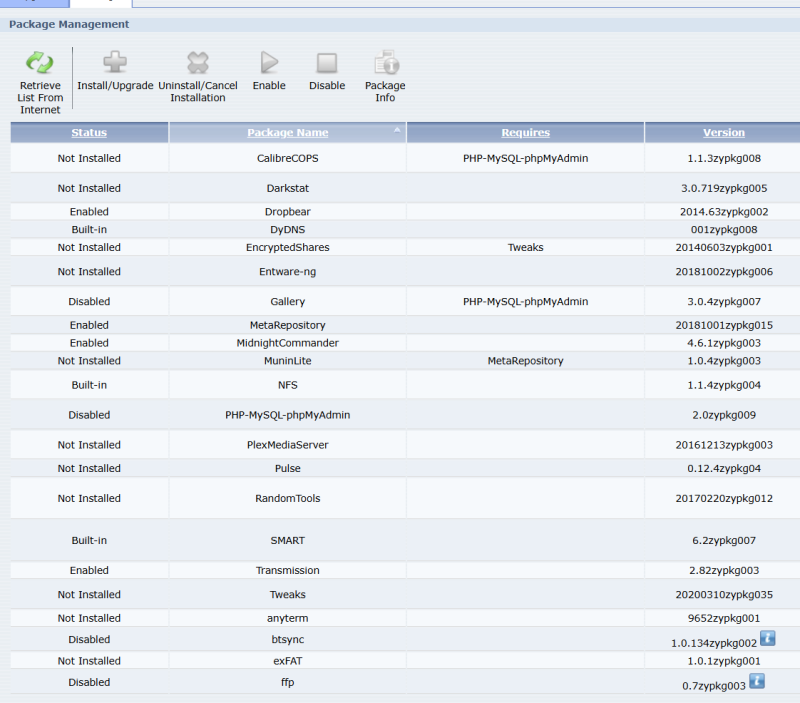The width and height of the screenshot is (800, 703).
Task: Click version 4.6.1zypkg003 cell
Action: [723, 343]
